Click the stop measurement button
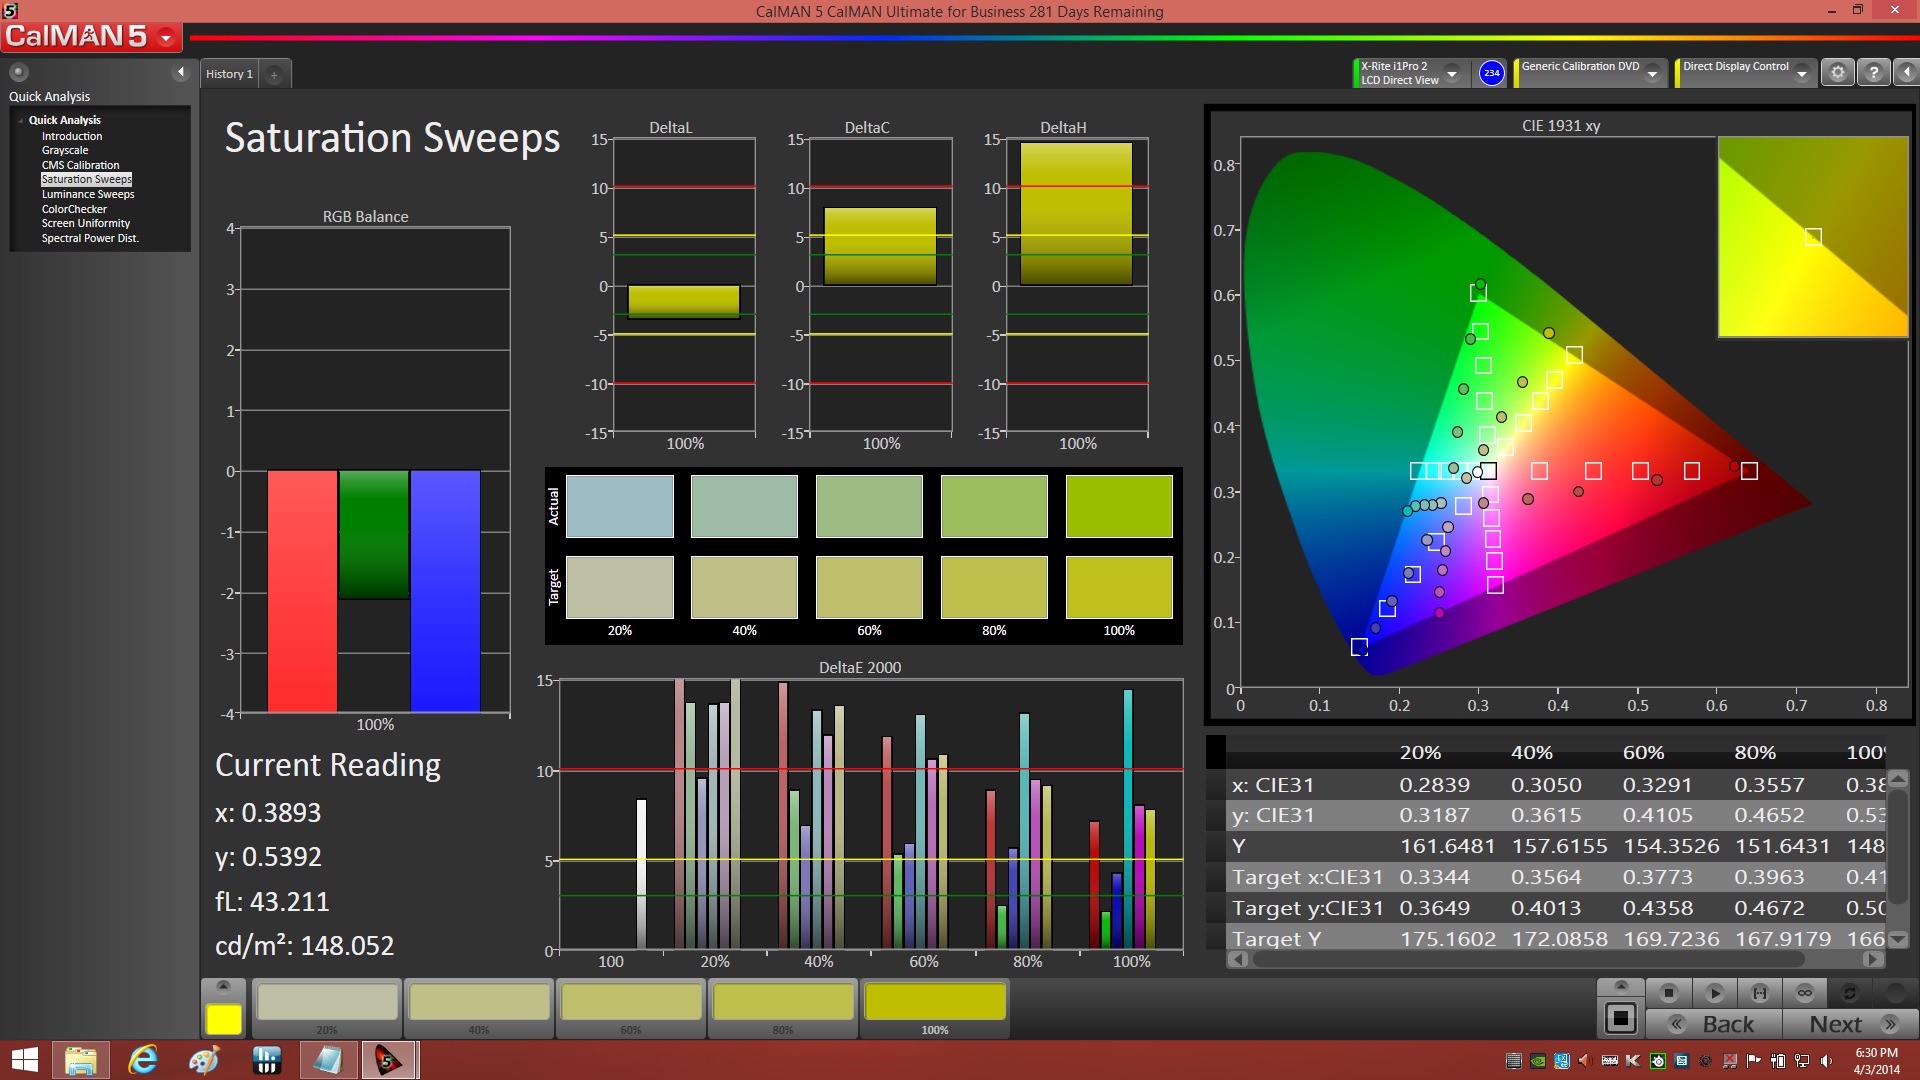This screenshot has width=1920, height=1080. click(x=1668, y=993)
